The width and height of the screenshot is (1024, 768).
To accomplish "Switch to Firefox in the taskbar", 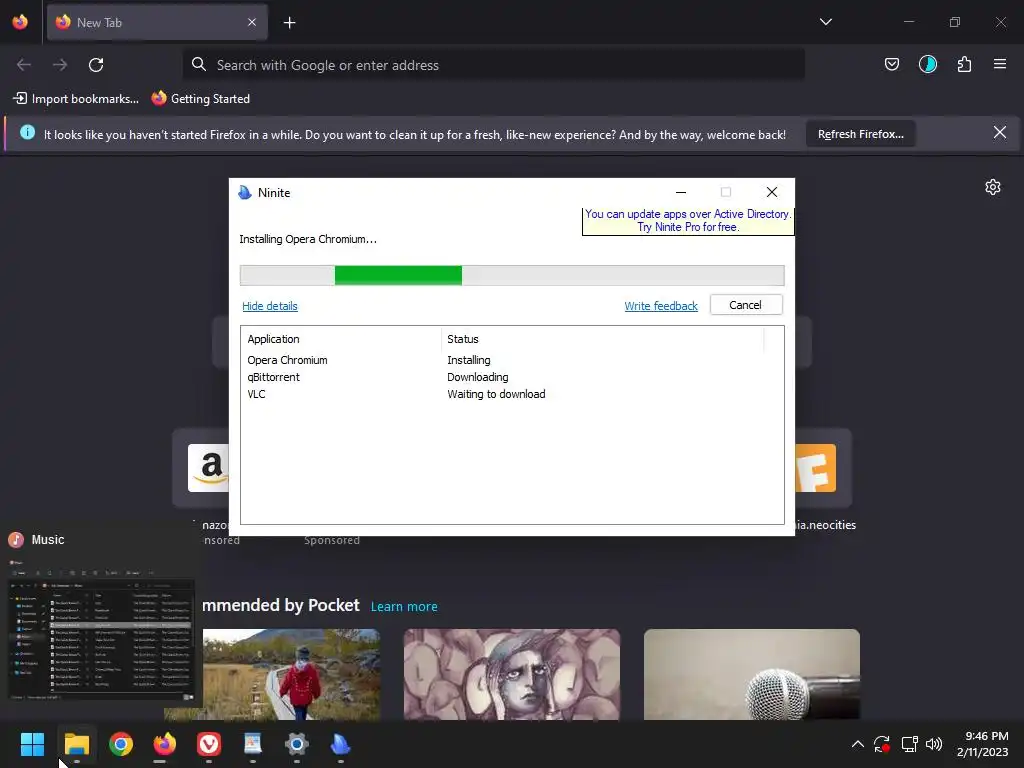I will pos(165,744).
